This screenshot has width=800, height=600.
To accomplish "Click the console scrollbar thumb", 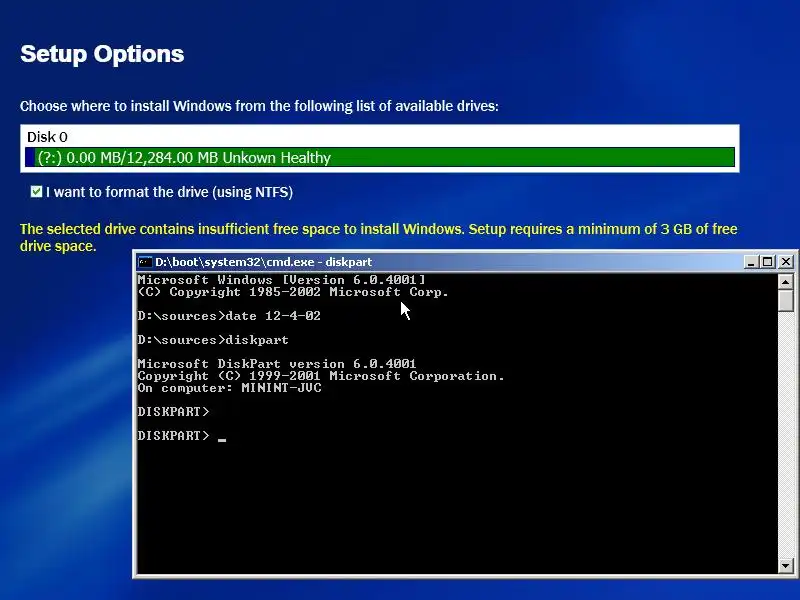I will tap(786, 300).
